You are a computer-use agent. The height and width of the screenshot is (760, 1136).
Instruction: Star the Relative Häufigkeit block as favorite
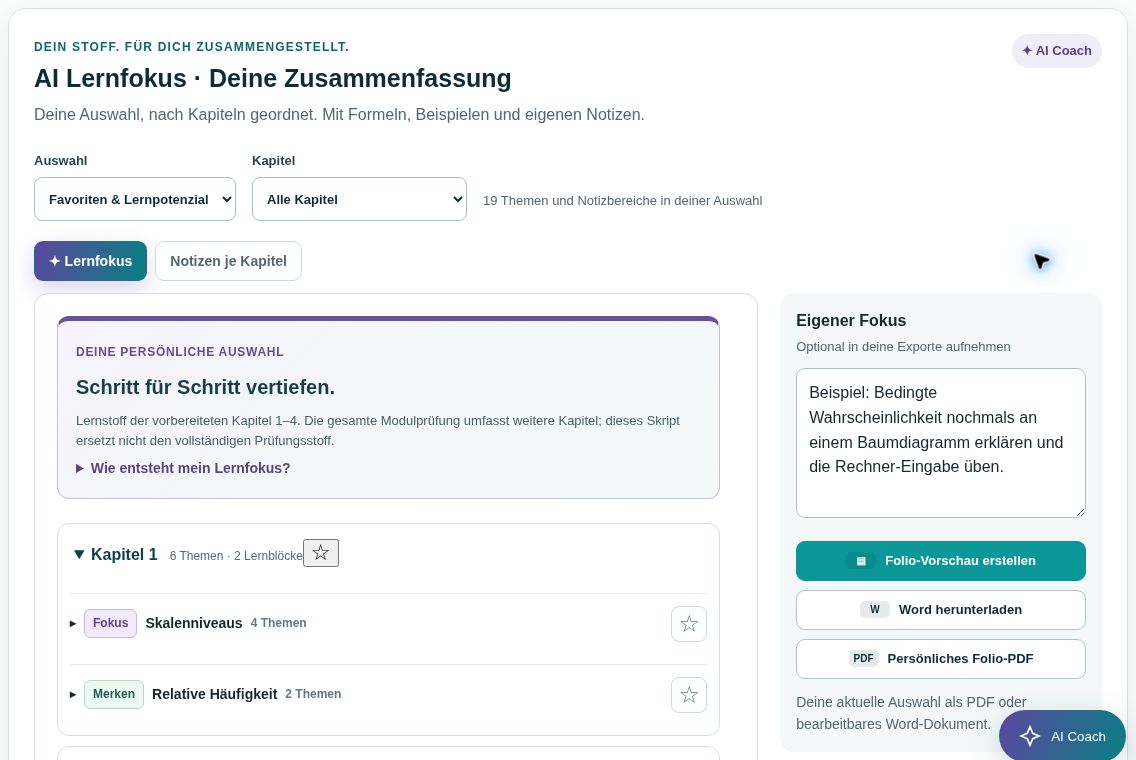[689, 695]
